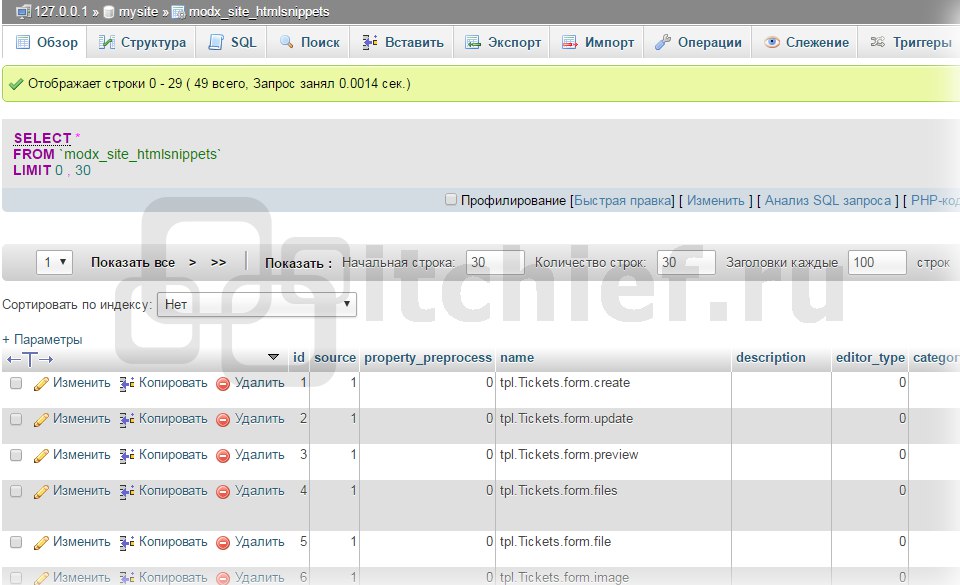Click the Изменить query link
The height and width of the screenshot is (585, 960).
715,200
